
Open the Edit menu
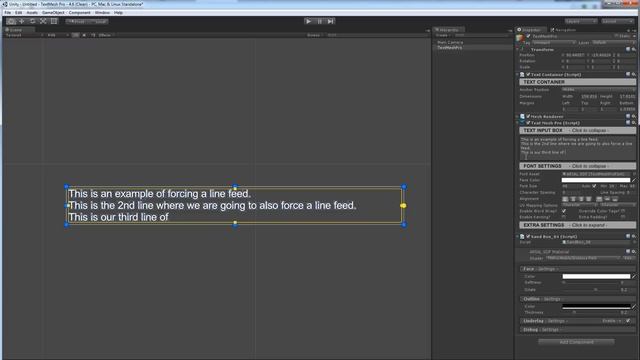tap(19, 13)
